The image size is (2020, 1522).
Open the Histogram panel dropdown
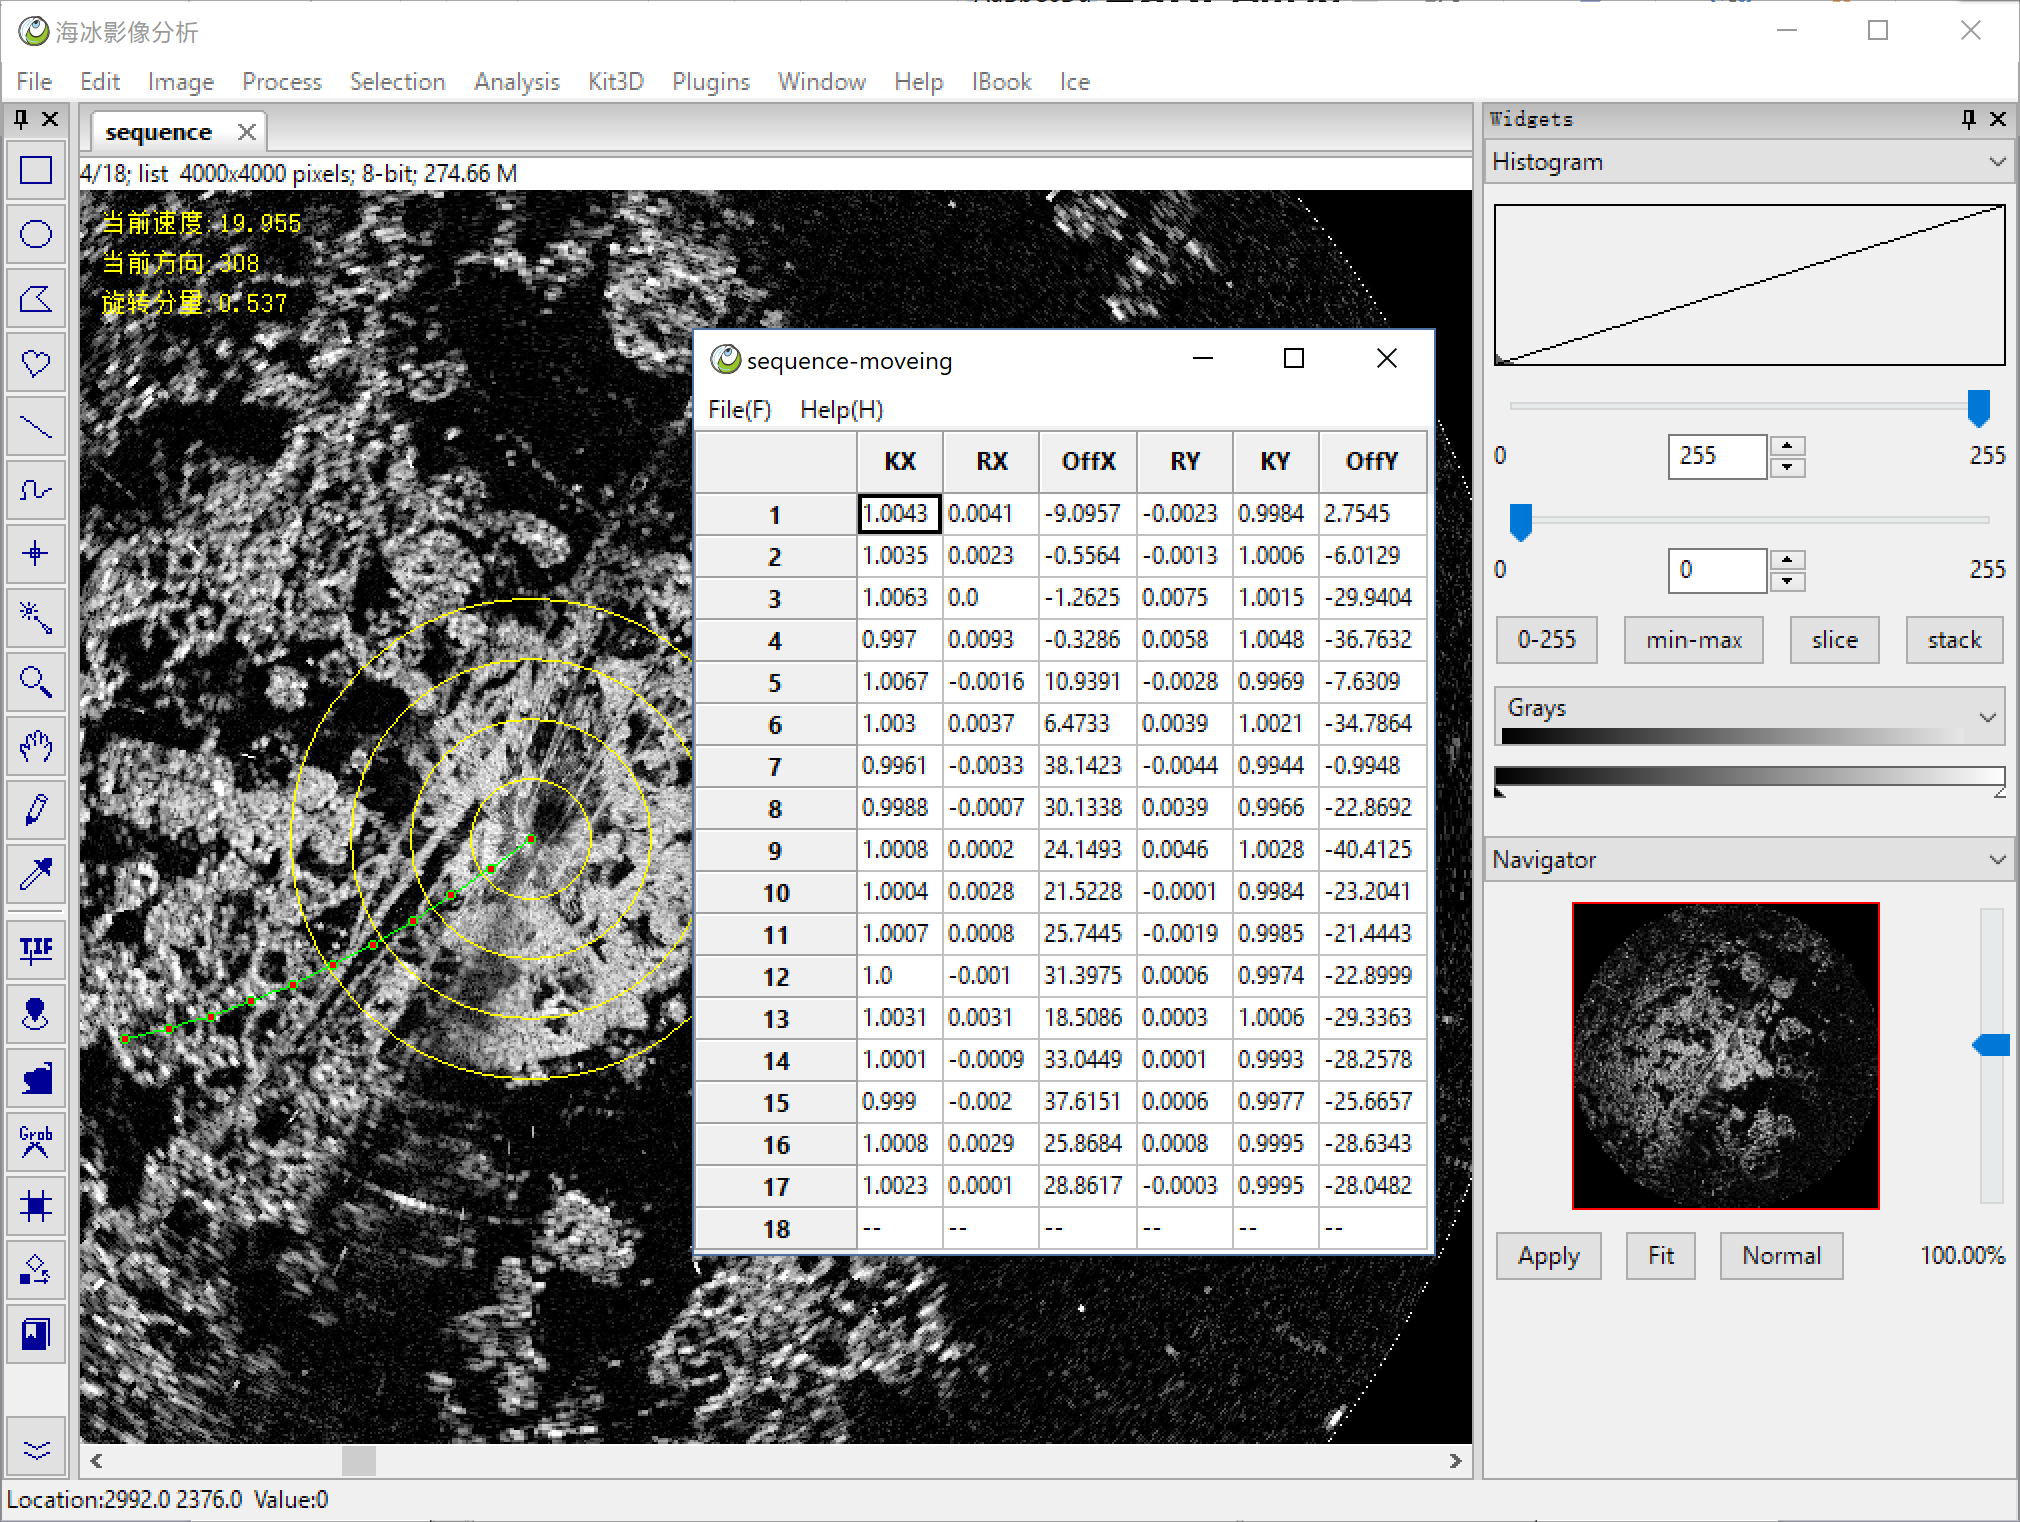1996,162
